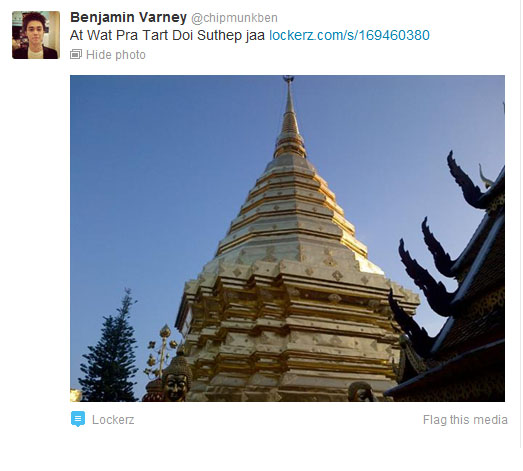Open the lockerz.com/s/169460380 link

[x=350, y=35]
